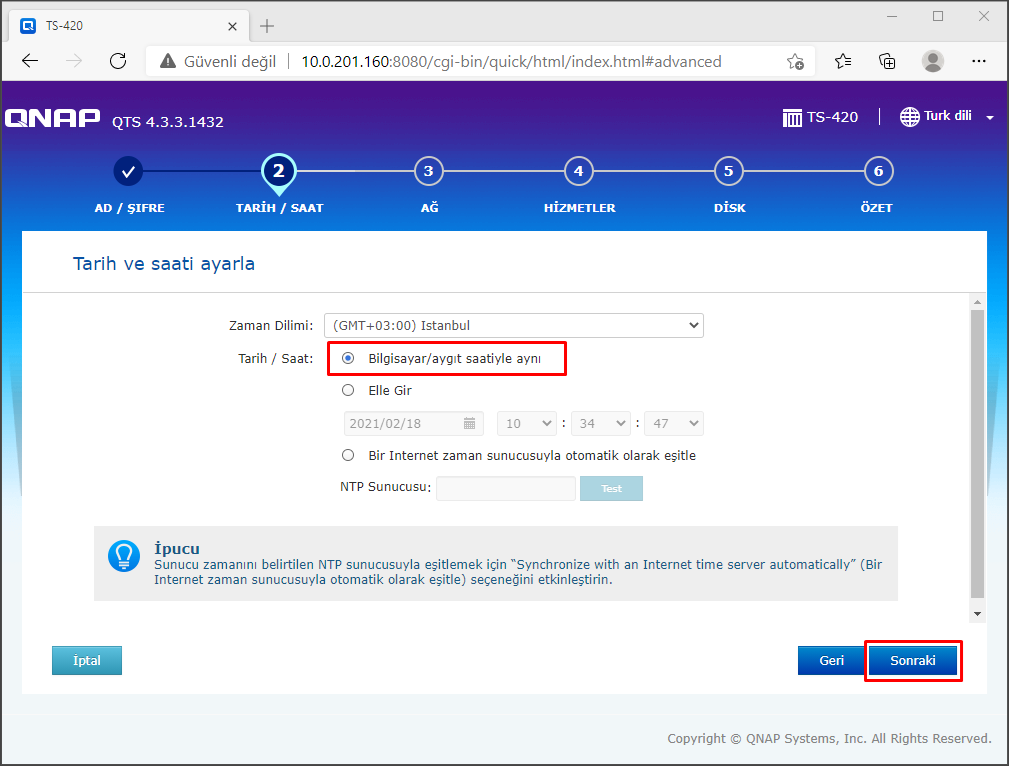The image size is (1009, 766).
Task: Select the 'Elle Gir' radio option
Action: [348, 391]
